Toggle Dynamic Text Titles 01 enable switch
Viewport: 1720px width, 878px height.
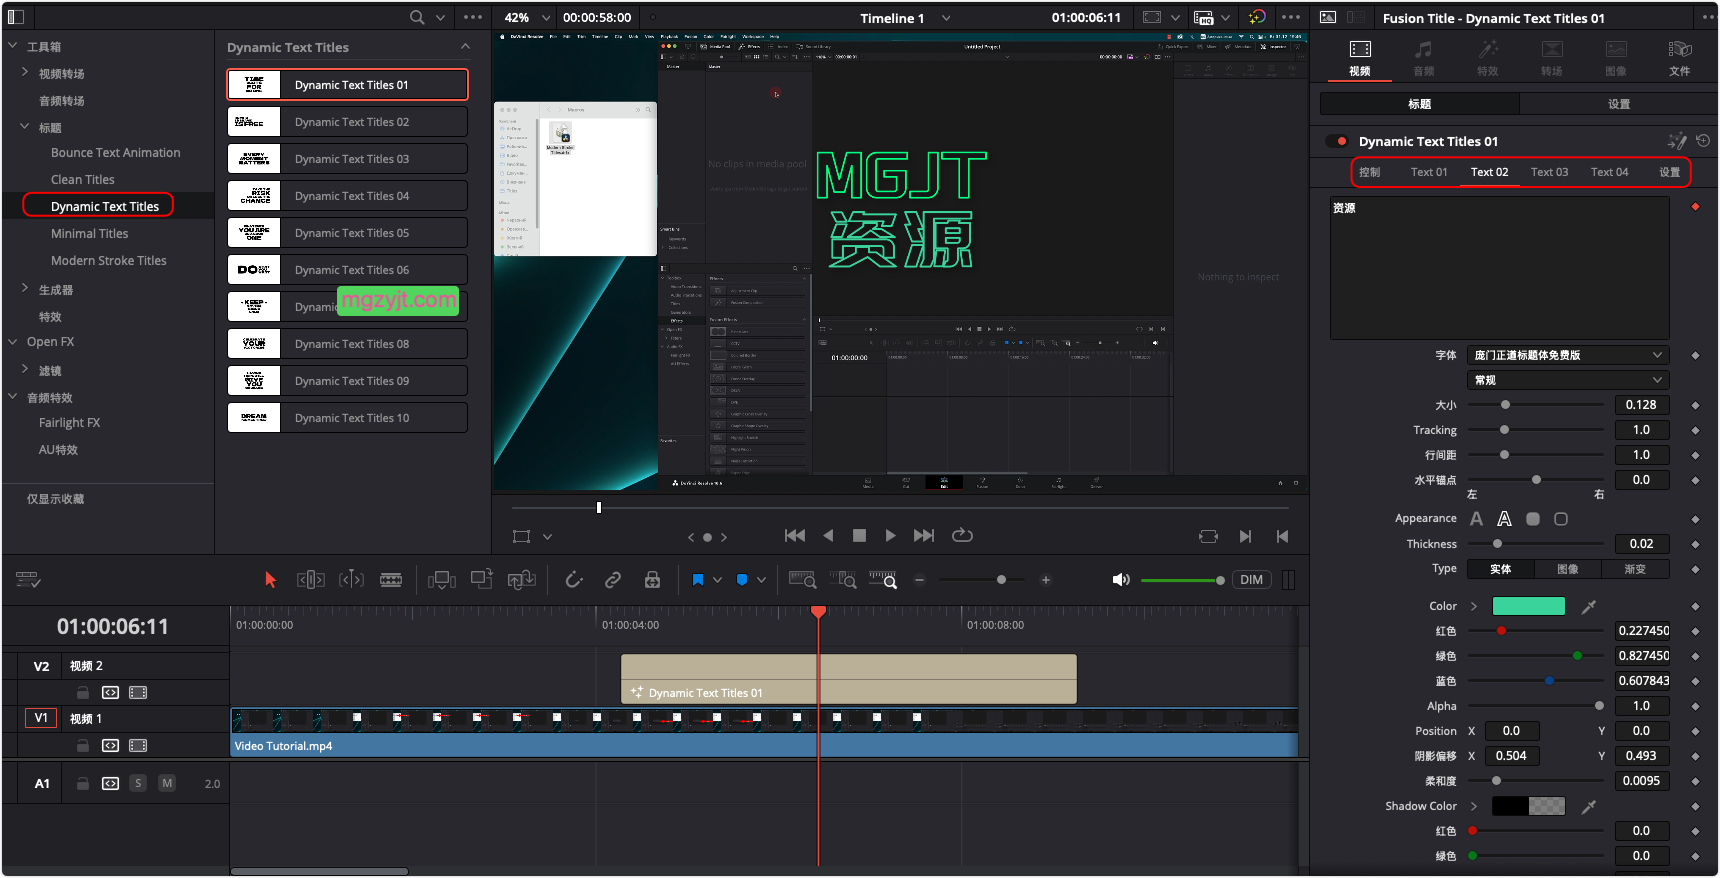pyautogui.click(x=1337, y=141)
